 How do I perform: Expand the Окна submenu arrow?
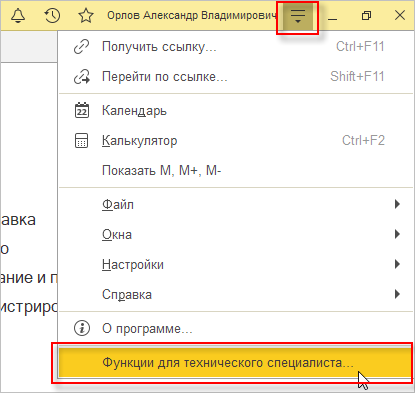point(397,234)
